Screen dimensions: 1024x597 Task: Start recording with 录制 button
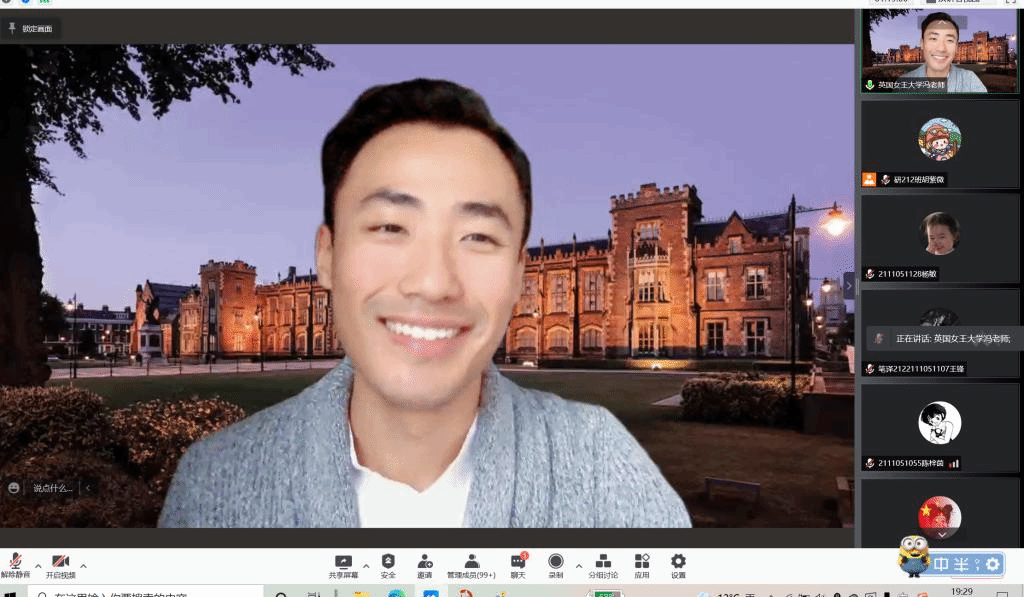point(555,565)
